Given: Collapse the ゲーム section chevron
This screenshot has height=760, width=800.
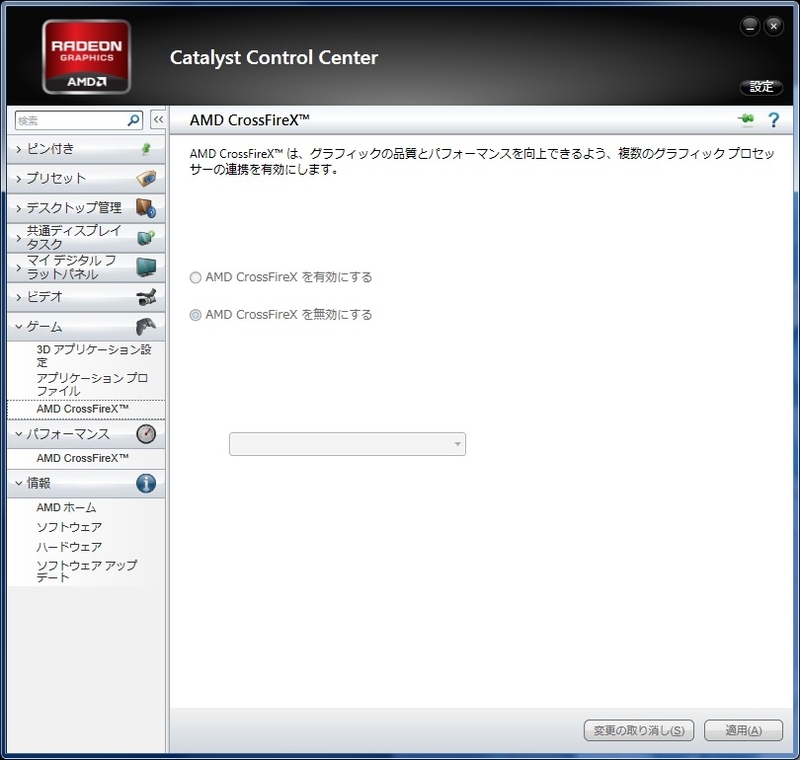Looking at the screenshot, I should 18,326.
